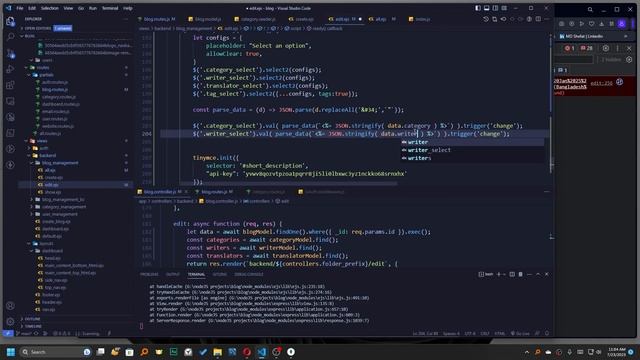640x360 pixels.
Task: Open the Help menu
Action: pyautogui.click(x=128, y=8)
